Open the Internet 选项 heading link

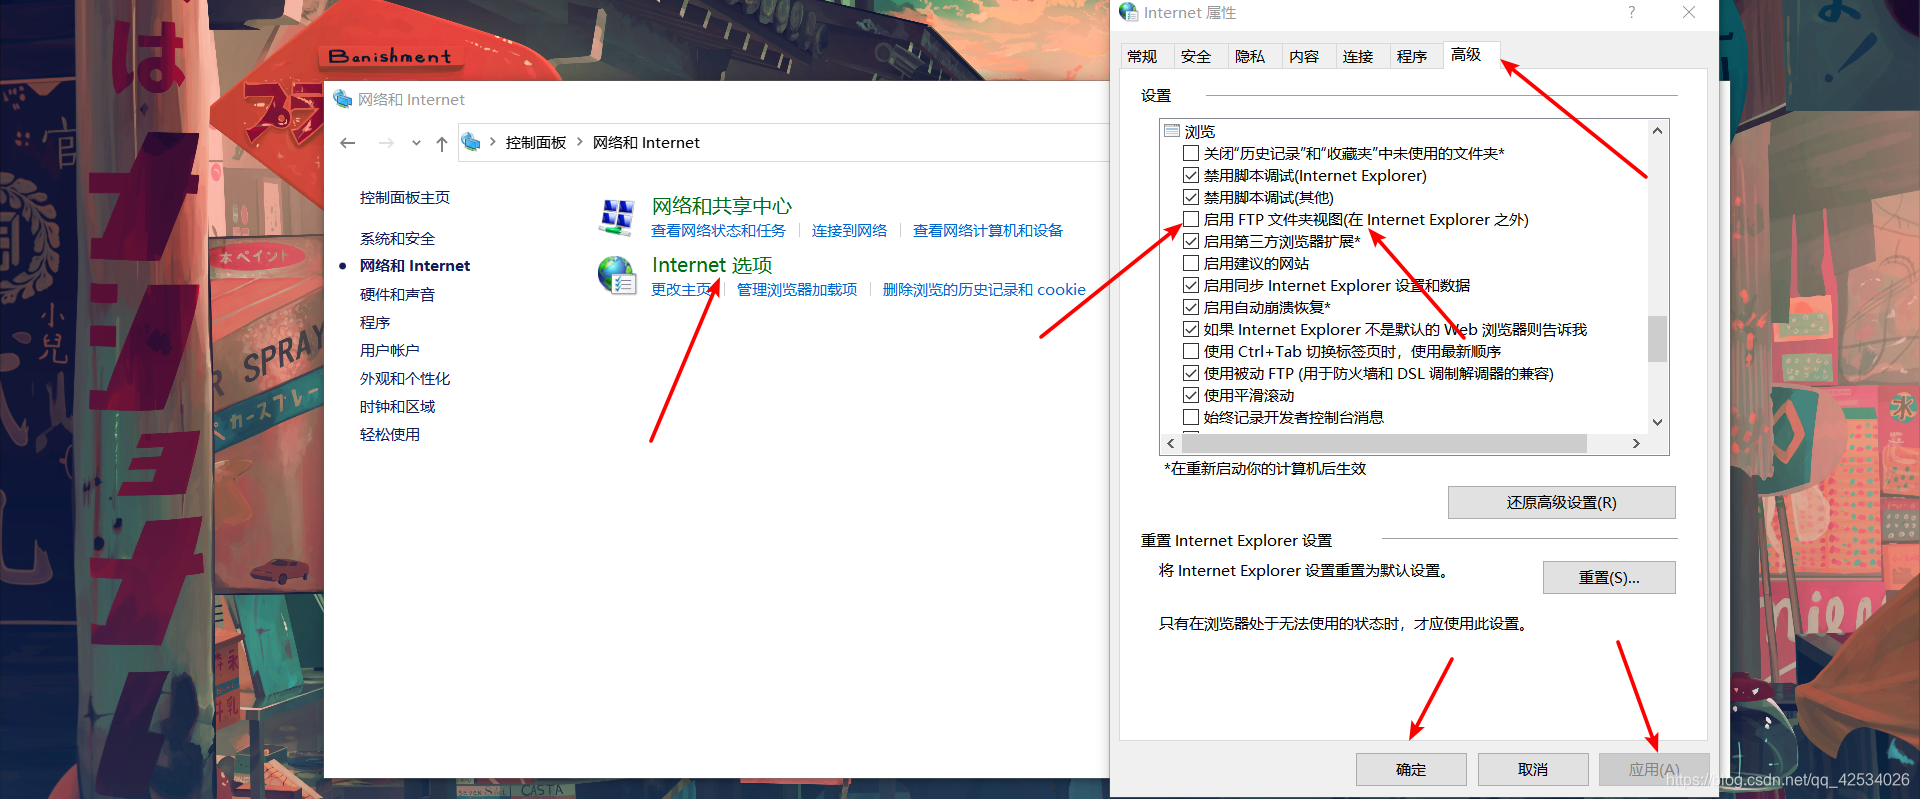(712, 265)
